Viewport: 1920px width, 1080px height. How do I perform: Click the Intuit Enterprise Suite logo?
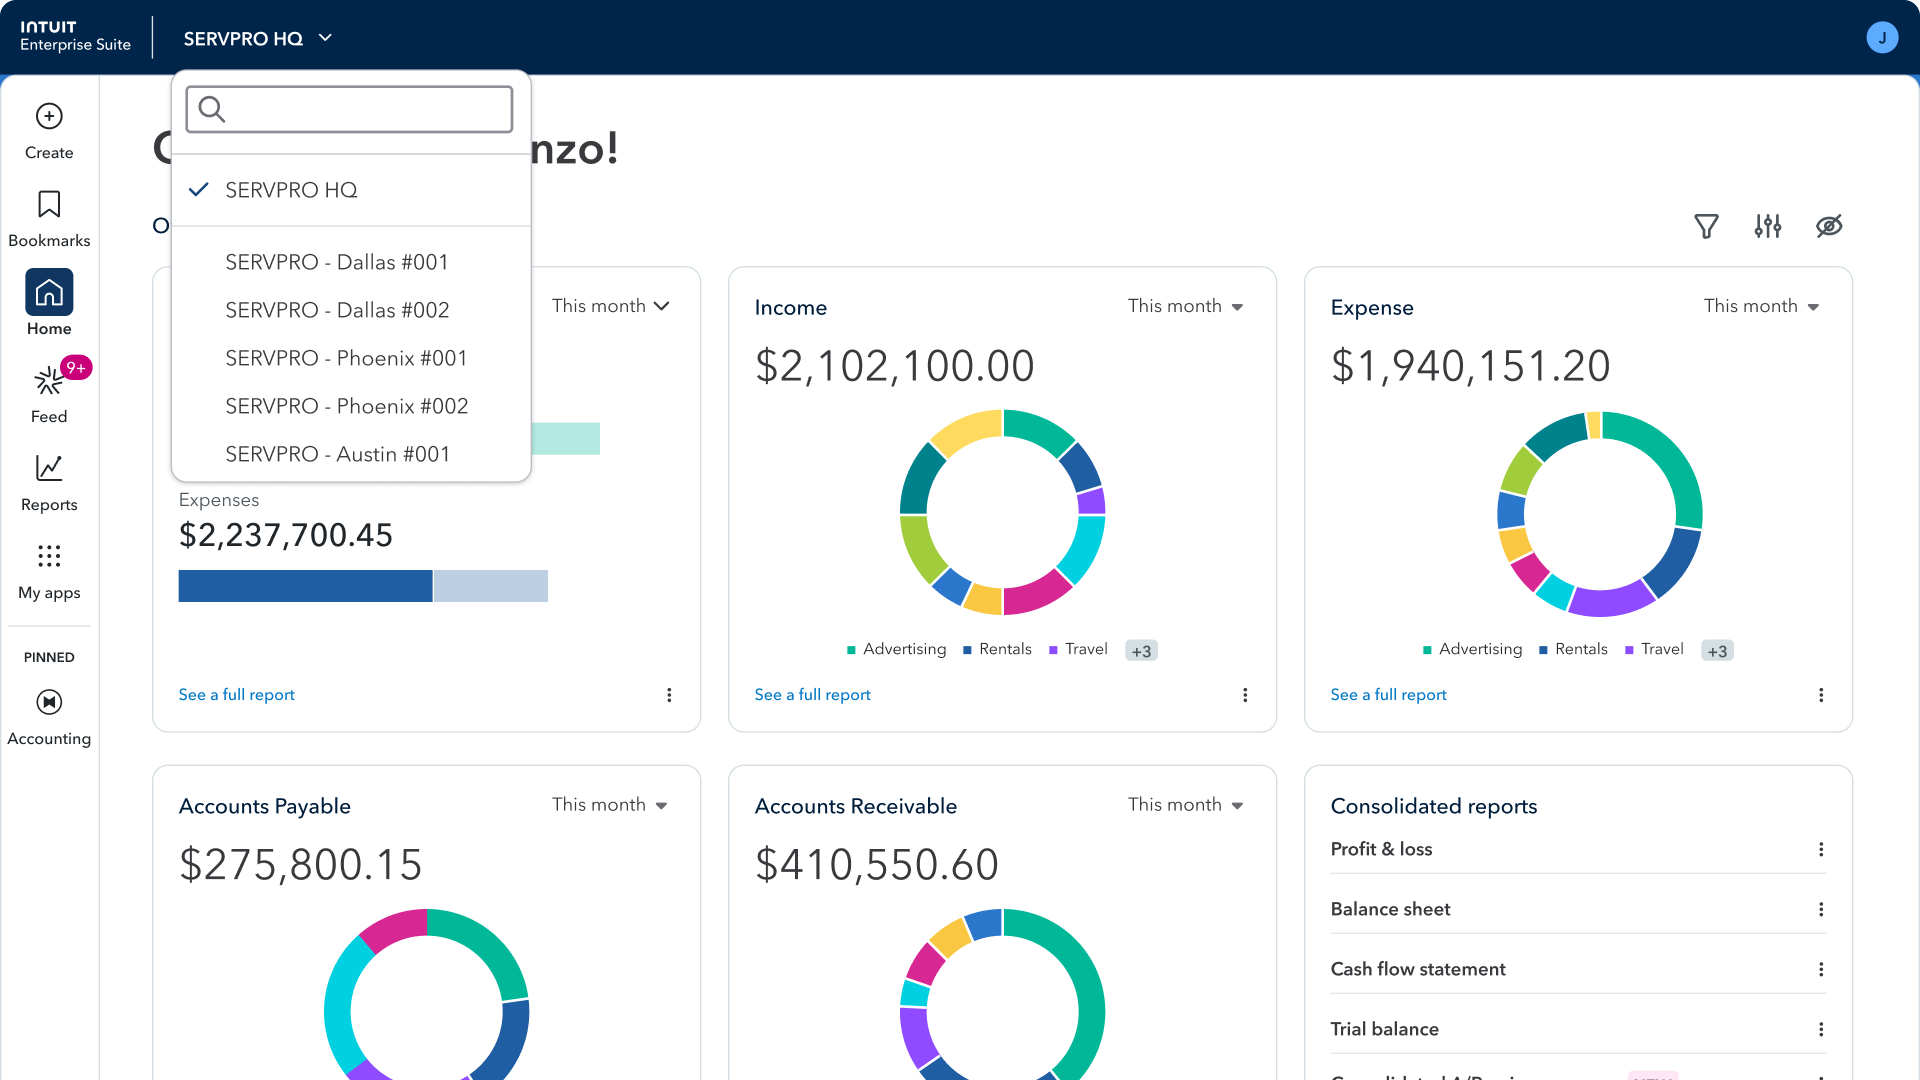[x=75, y=36]
